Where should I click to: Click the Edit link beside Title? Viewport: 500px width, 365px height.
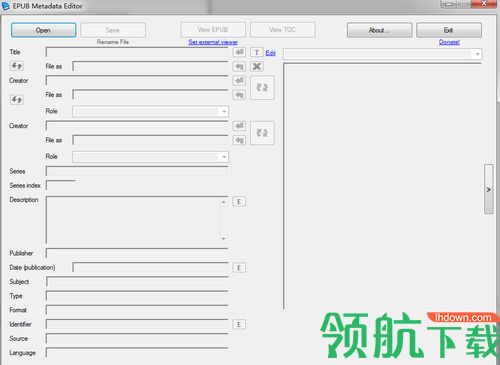[270, 53]
